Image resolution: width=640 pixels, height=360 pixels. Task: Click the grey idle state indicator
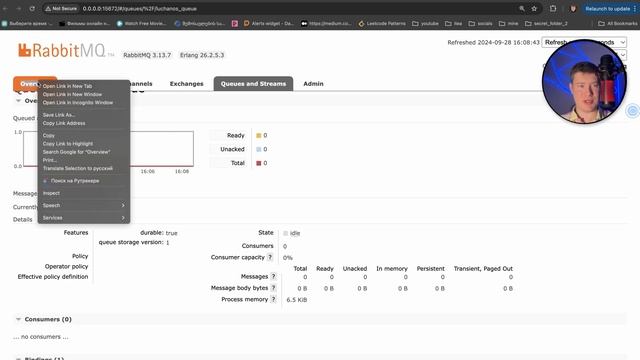(285, 233)
